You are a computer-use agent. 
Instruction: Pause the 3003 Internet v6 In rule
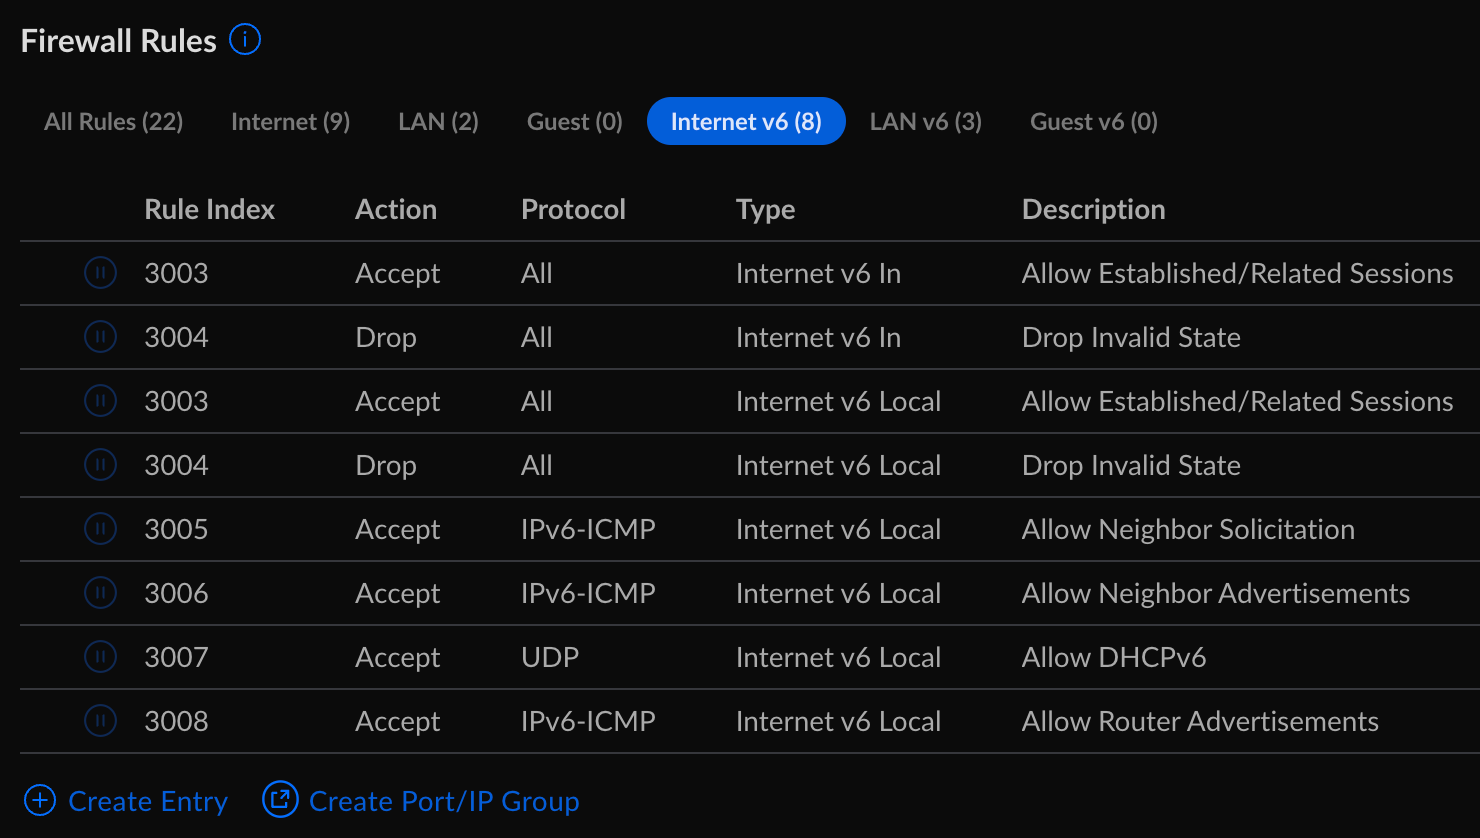pos(100,272)
